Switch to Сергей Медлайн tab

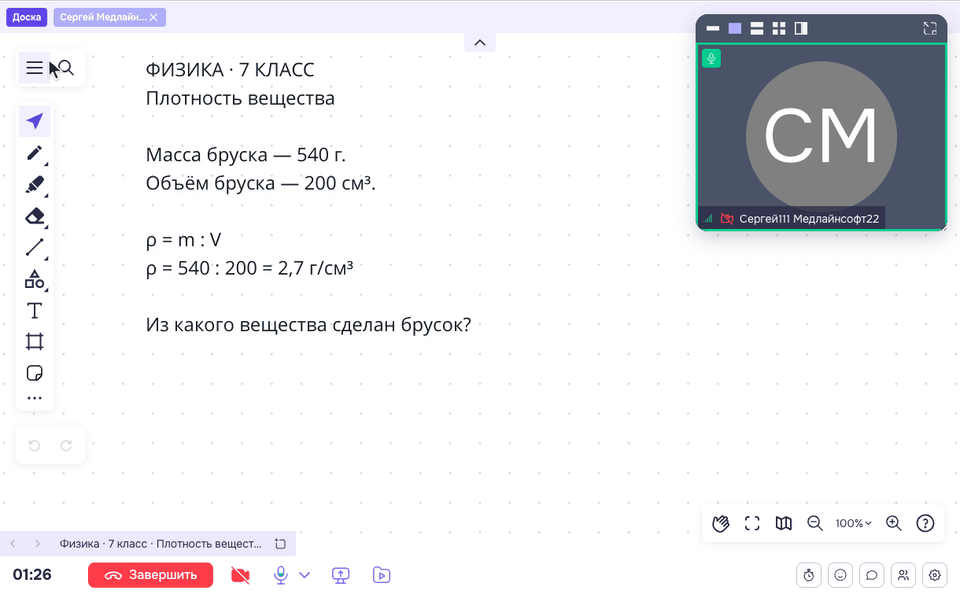[x=102, y=17]
